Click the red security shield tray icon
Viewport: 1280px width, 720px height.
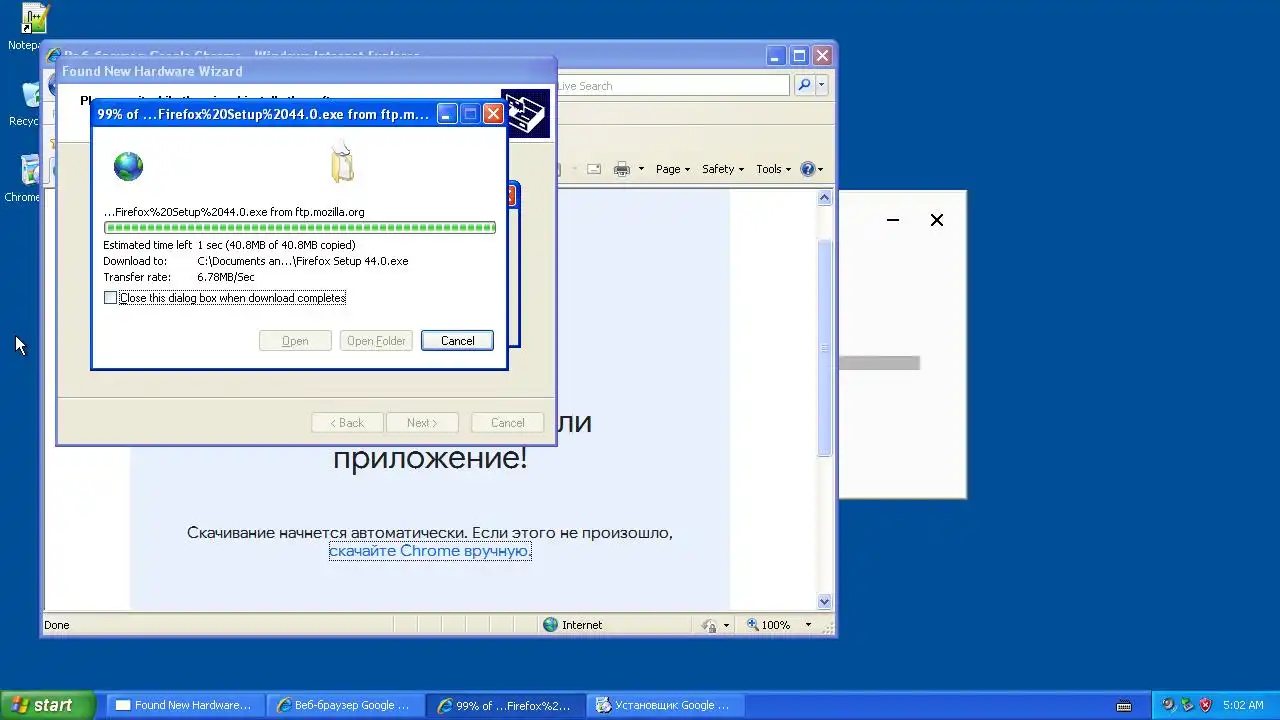[1205, 705]
